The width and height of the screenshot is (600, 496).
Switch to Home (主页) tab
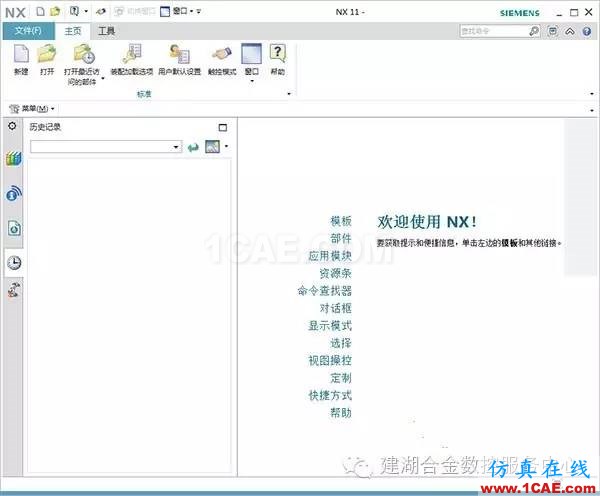pos(73,31)
